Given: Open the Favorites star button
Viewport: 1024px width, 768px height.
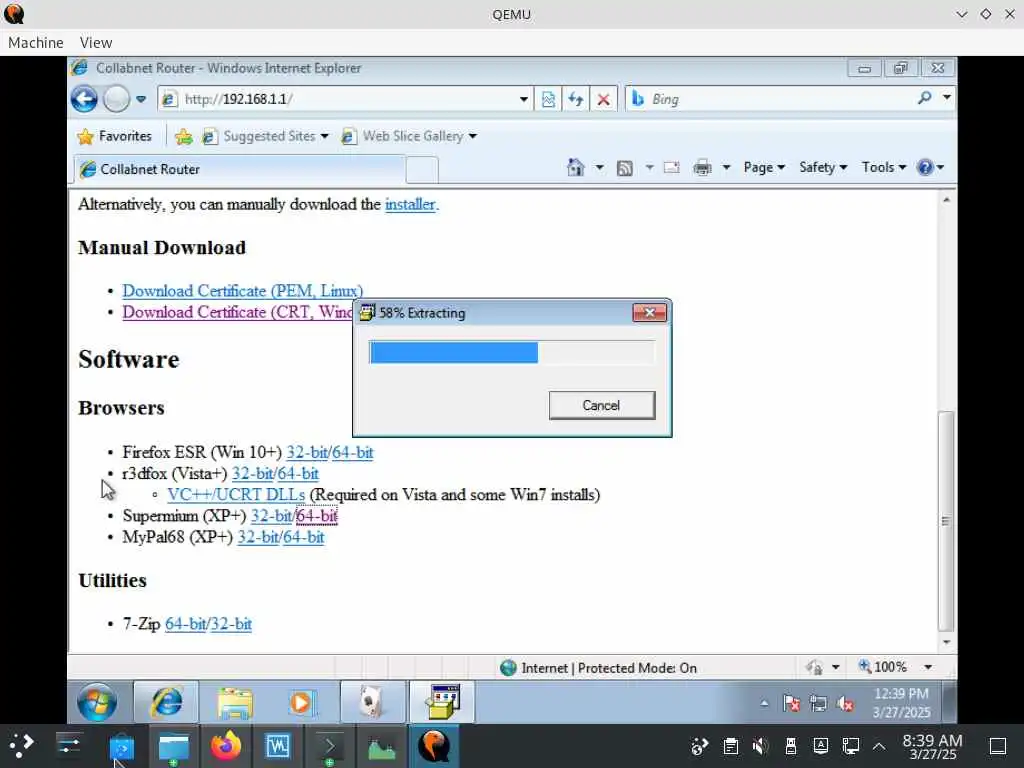Looking at the screenshot, I should 115,136.
